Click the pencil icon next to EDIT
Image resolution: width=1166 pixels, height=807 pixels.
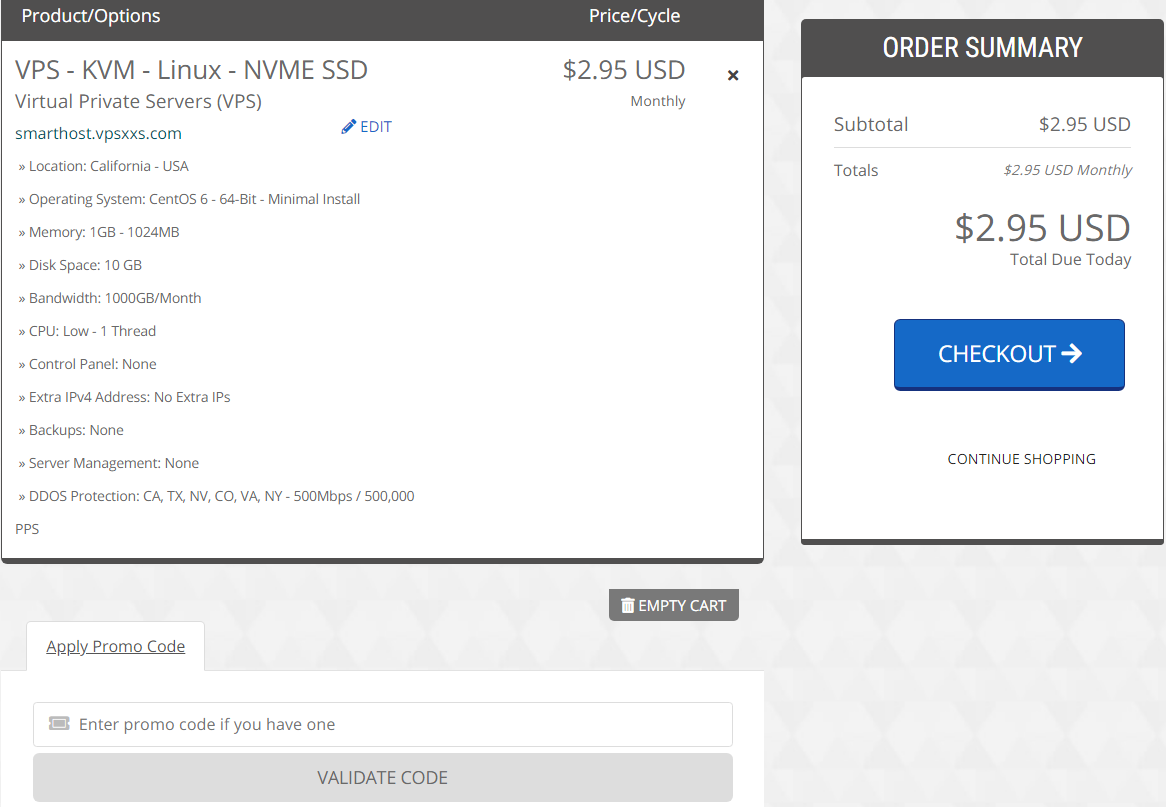click(x=348, y=126)
